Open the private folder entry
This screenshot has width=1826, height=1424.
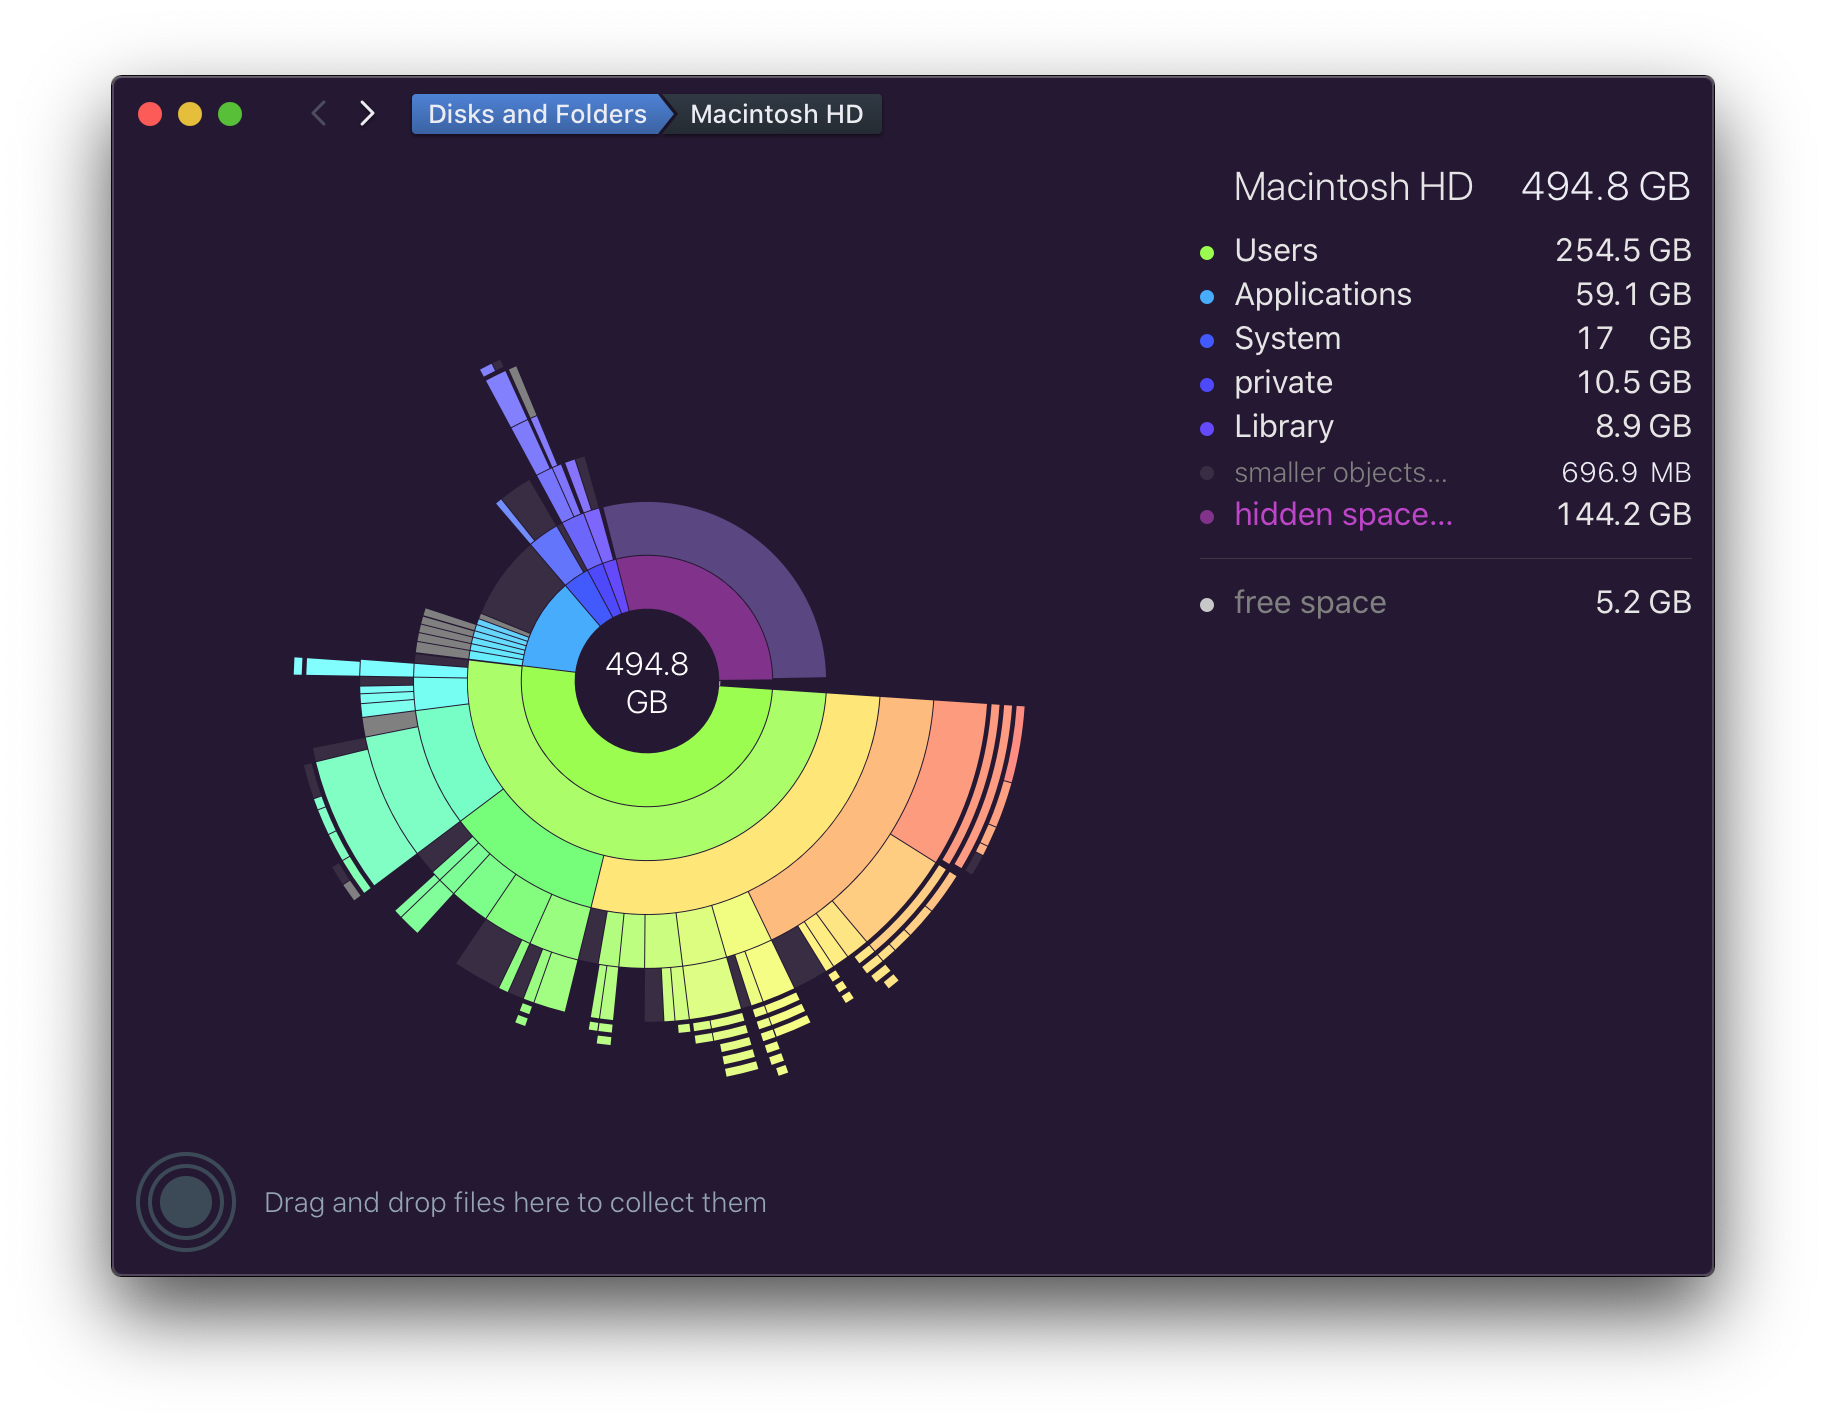pos(1445,382)
